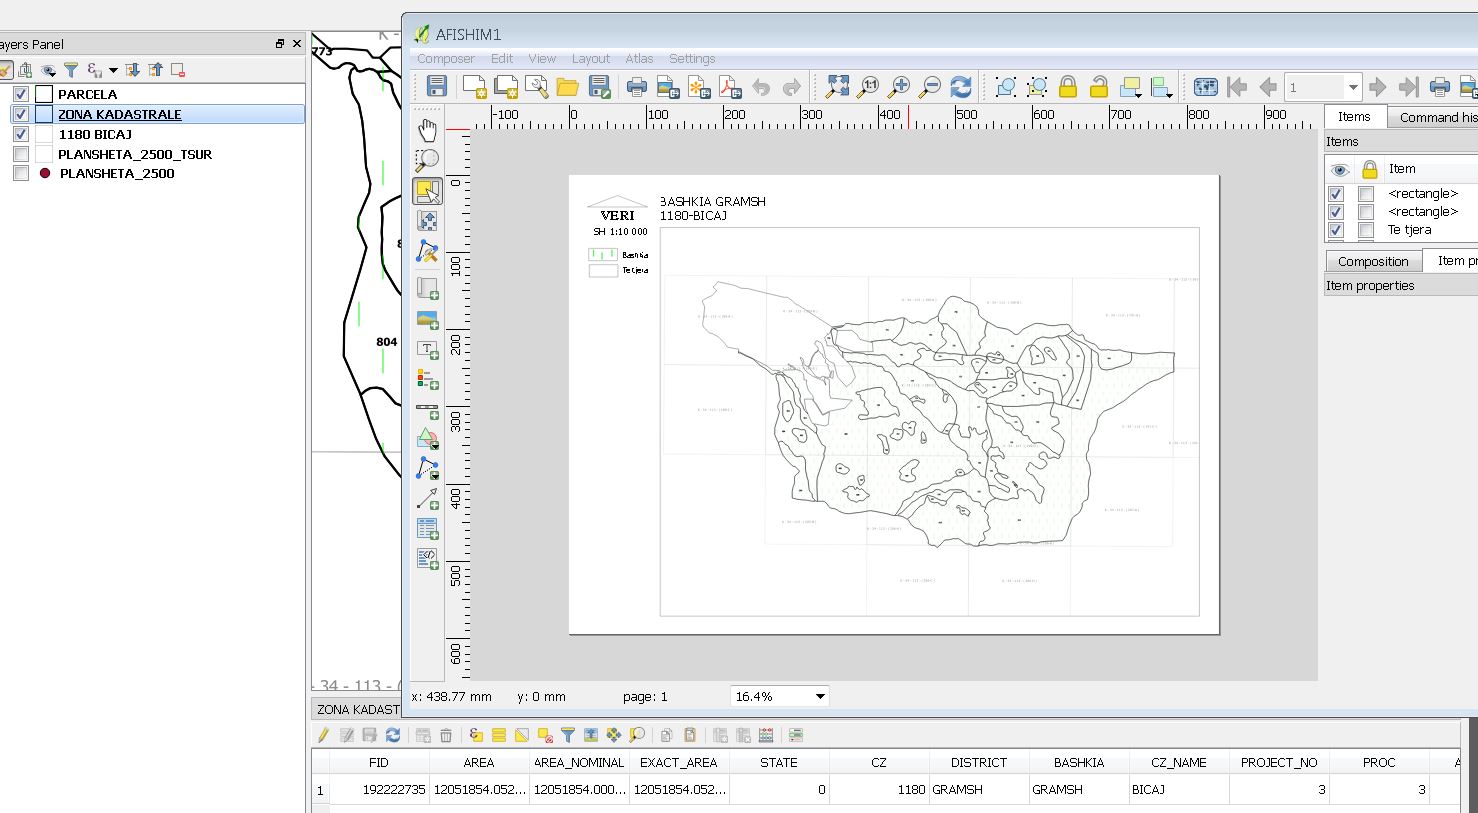Screen dimensions: 1478x813
Task: Create a new composer
Action: (474, 87)
